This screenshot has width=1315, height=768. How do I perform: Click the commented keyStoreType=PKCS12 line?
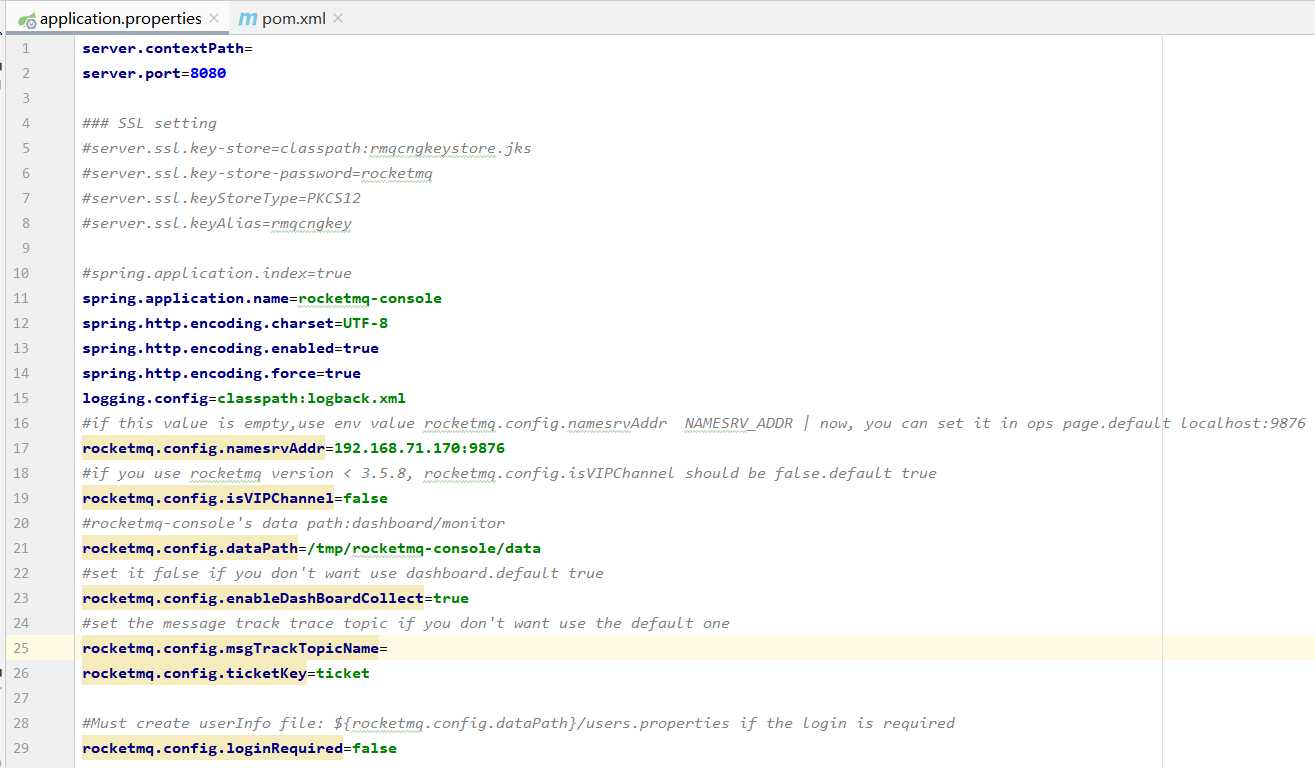click(221, 198)
